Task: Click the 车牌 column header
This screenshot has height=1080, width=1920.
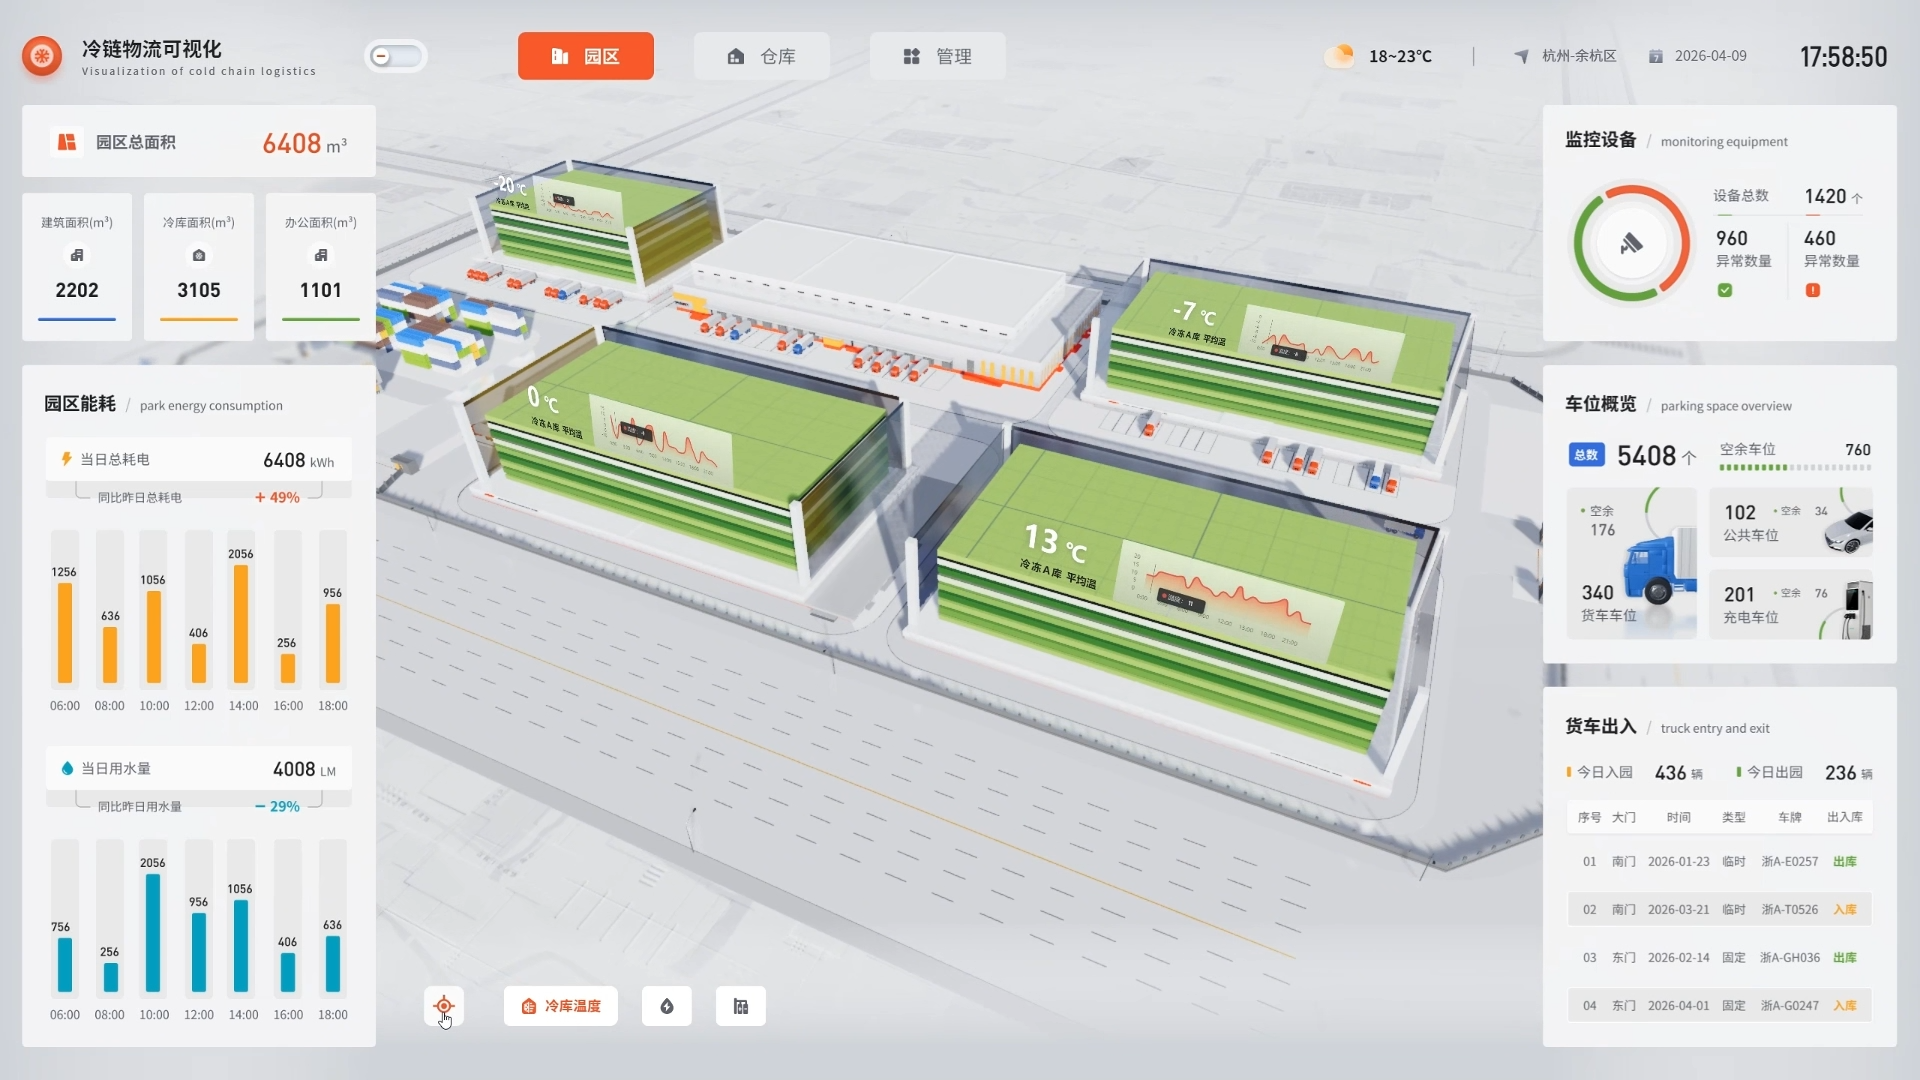Action: pos(1790,817)
